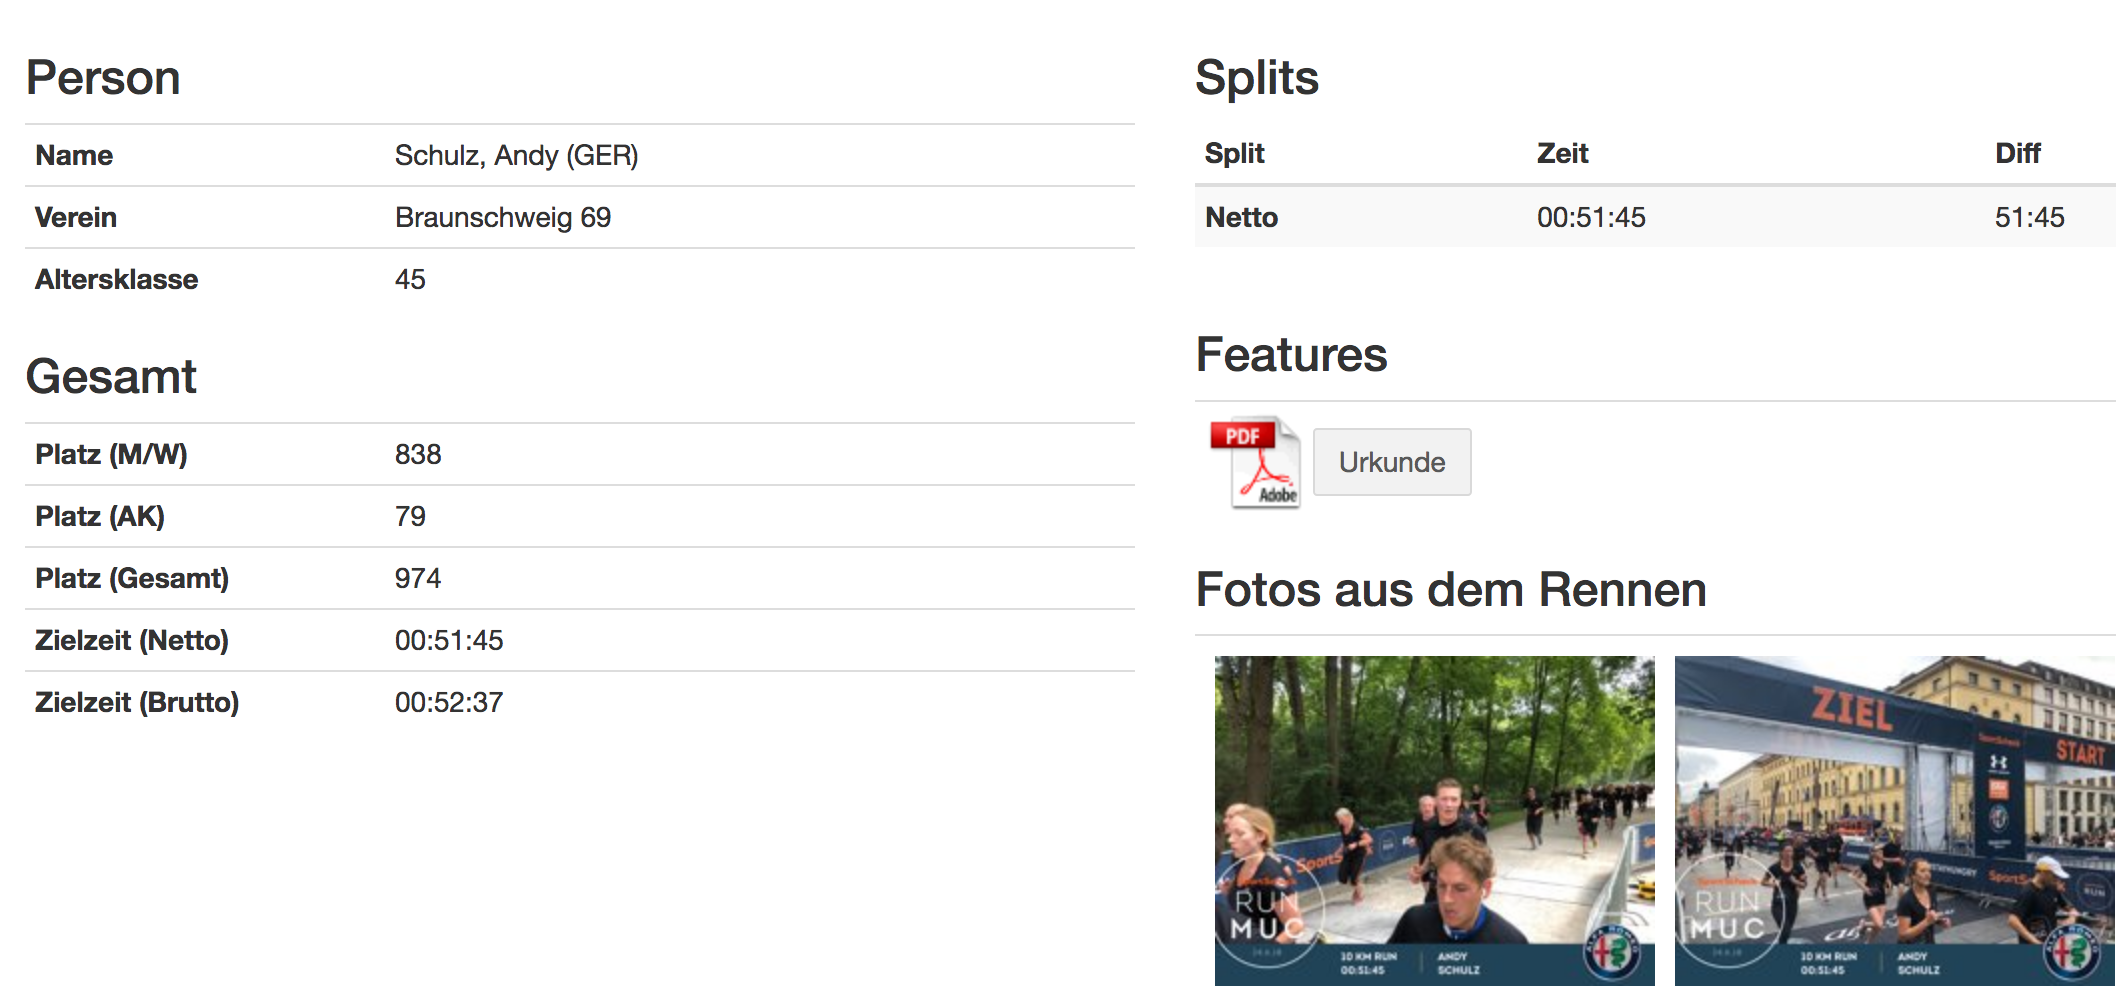The image size is (2116, 986).
Task: Open the Adobe PDF certificate icon
Action: click(x=1255, y=463)
